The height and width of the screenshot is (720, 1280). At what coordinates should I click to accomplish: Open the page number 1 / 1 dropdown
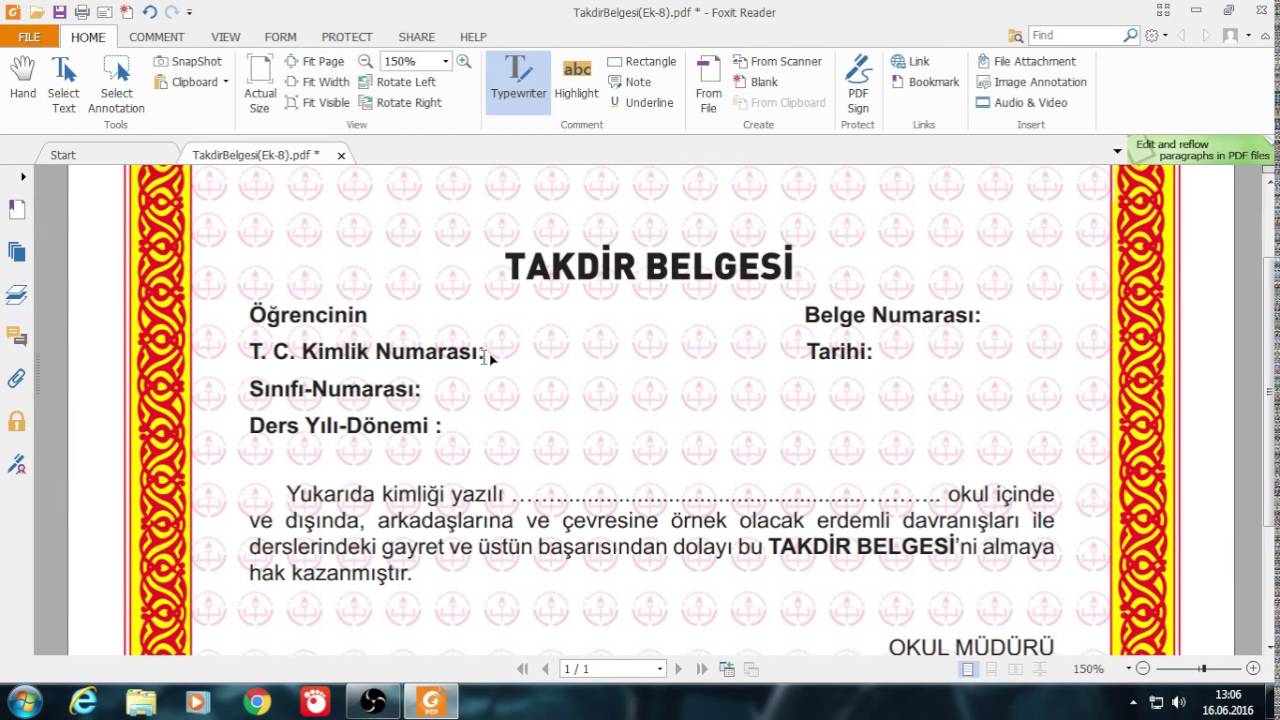659,669
